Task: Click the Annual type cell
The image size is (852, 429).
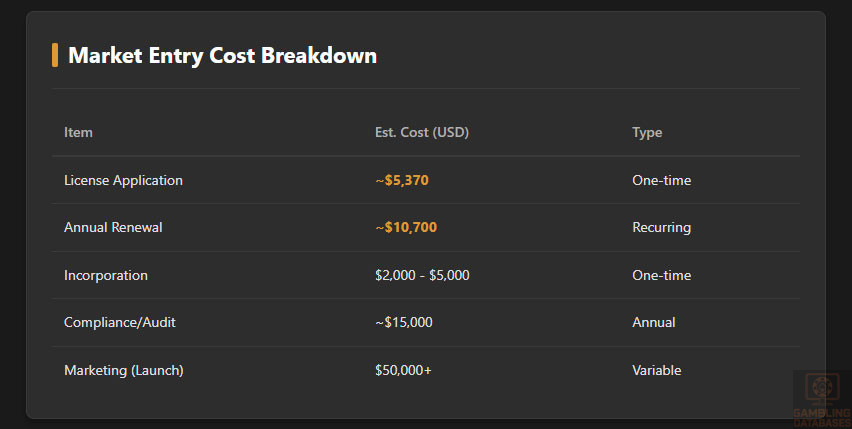Action: click(653, 323)
